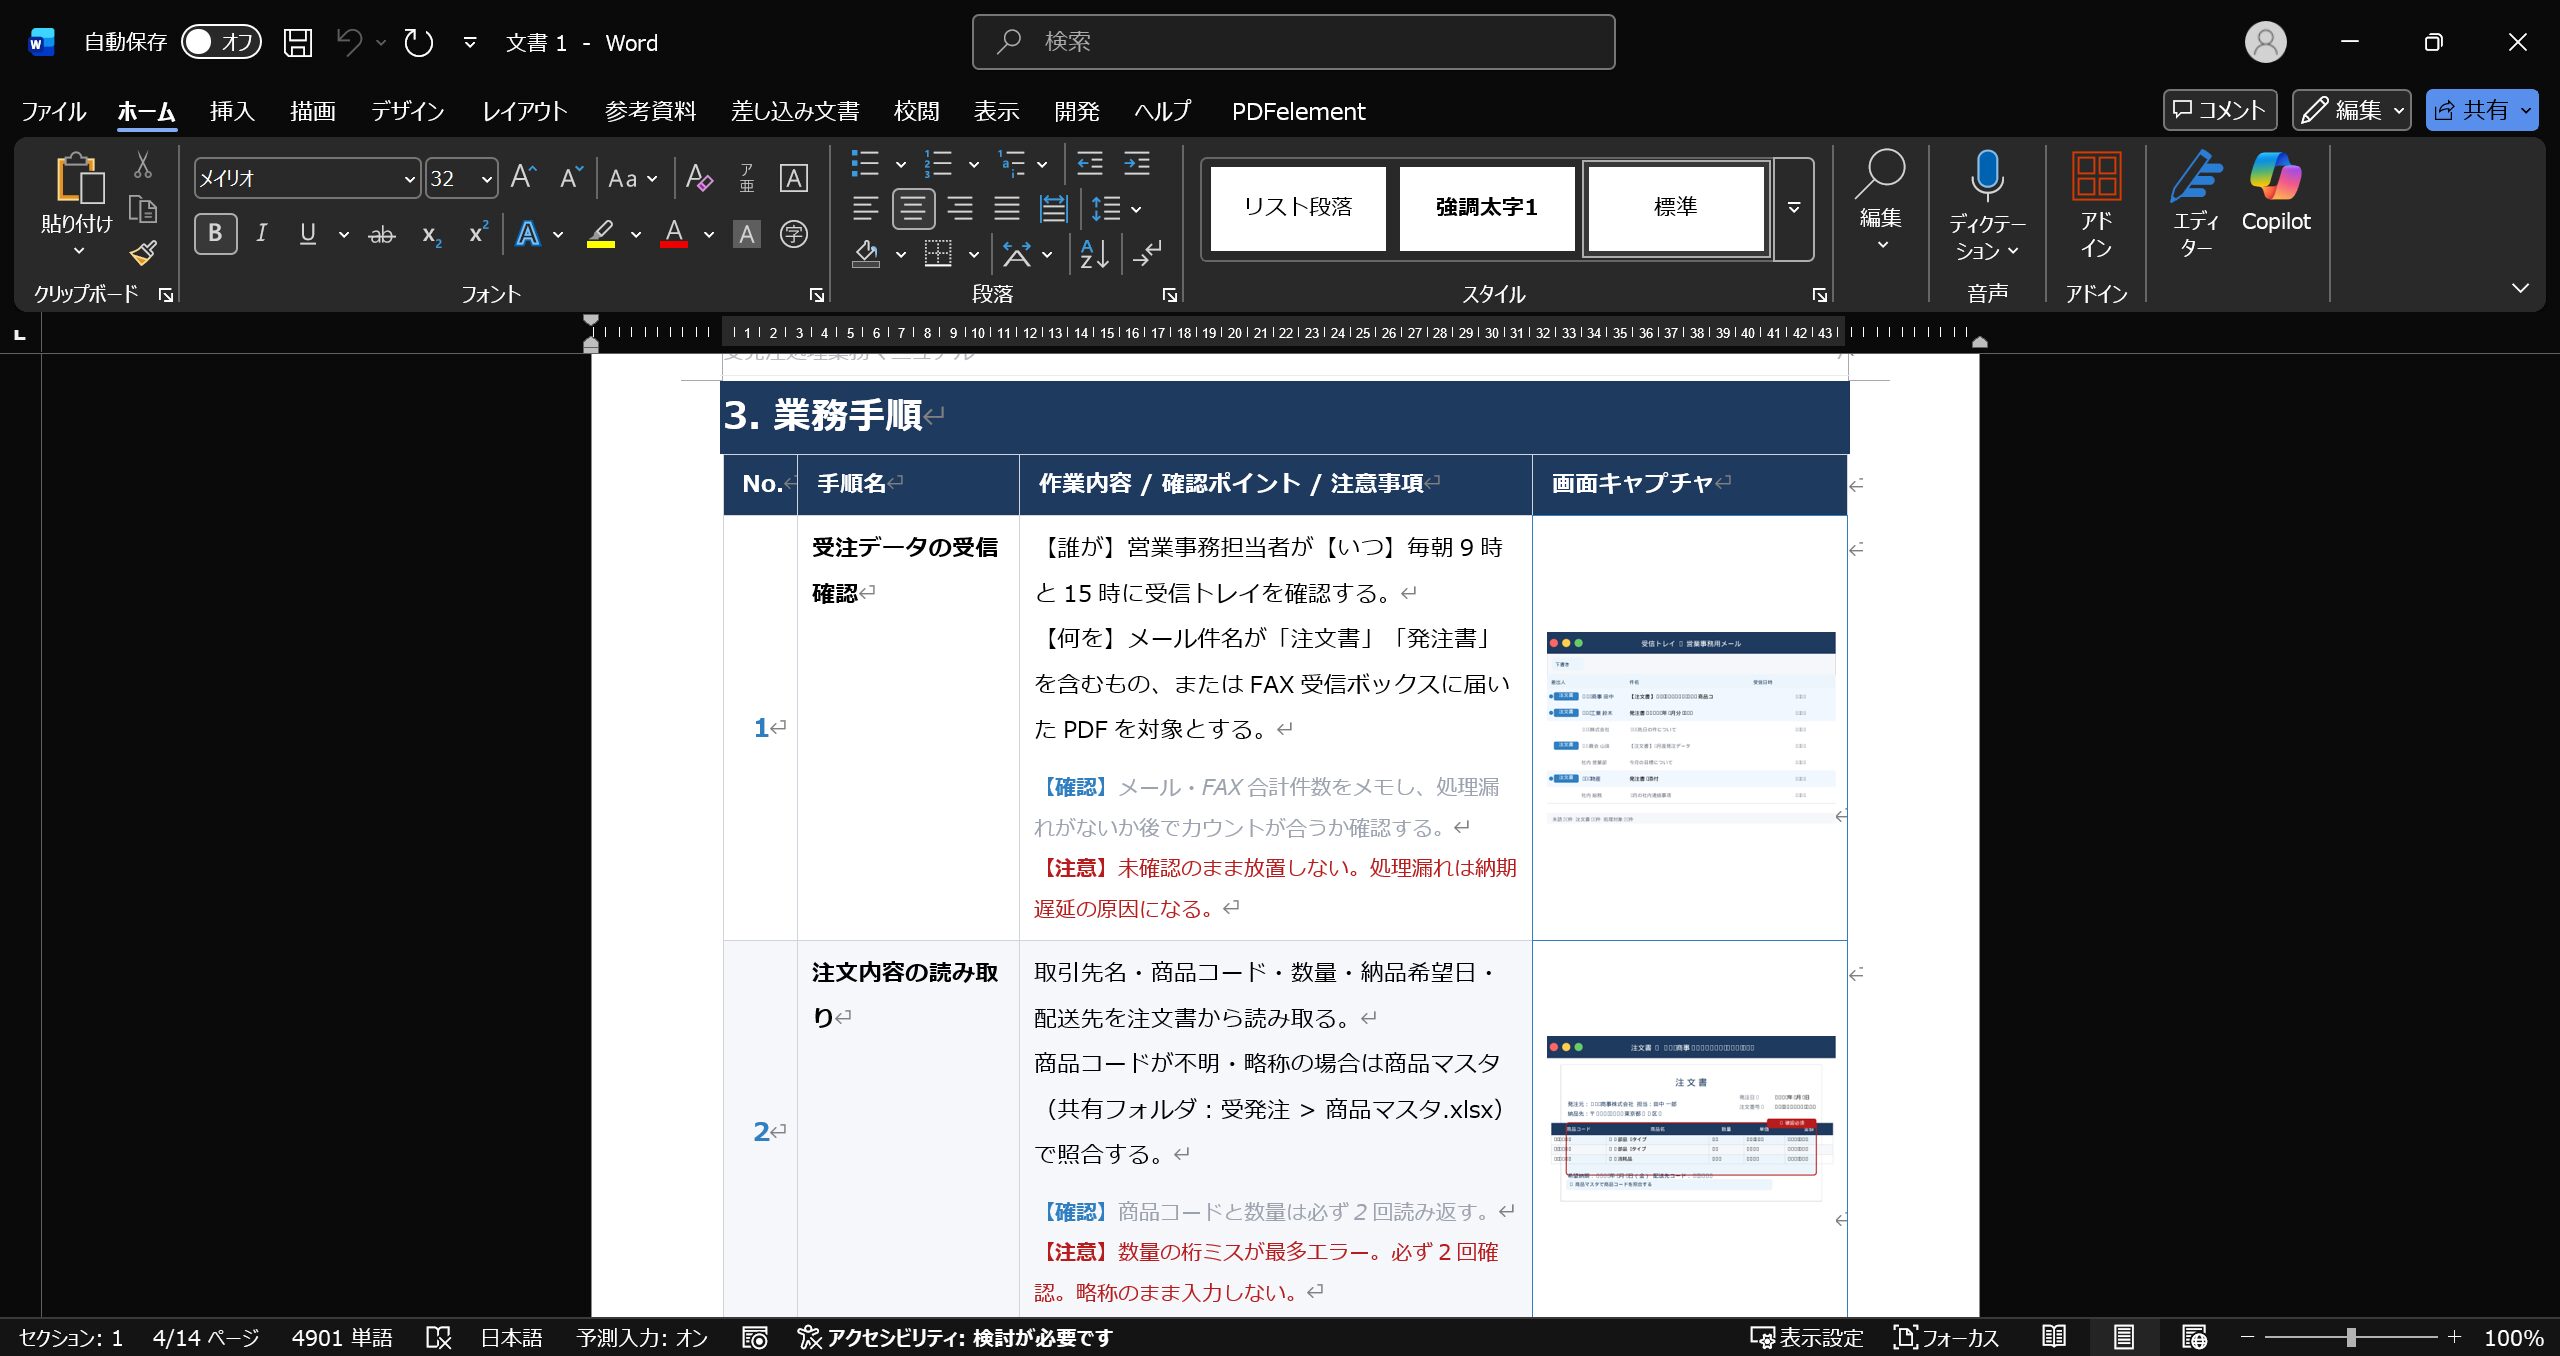Click the zoom slider in the status bar

click(2350, 1337)
